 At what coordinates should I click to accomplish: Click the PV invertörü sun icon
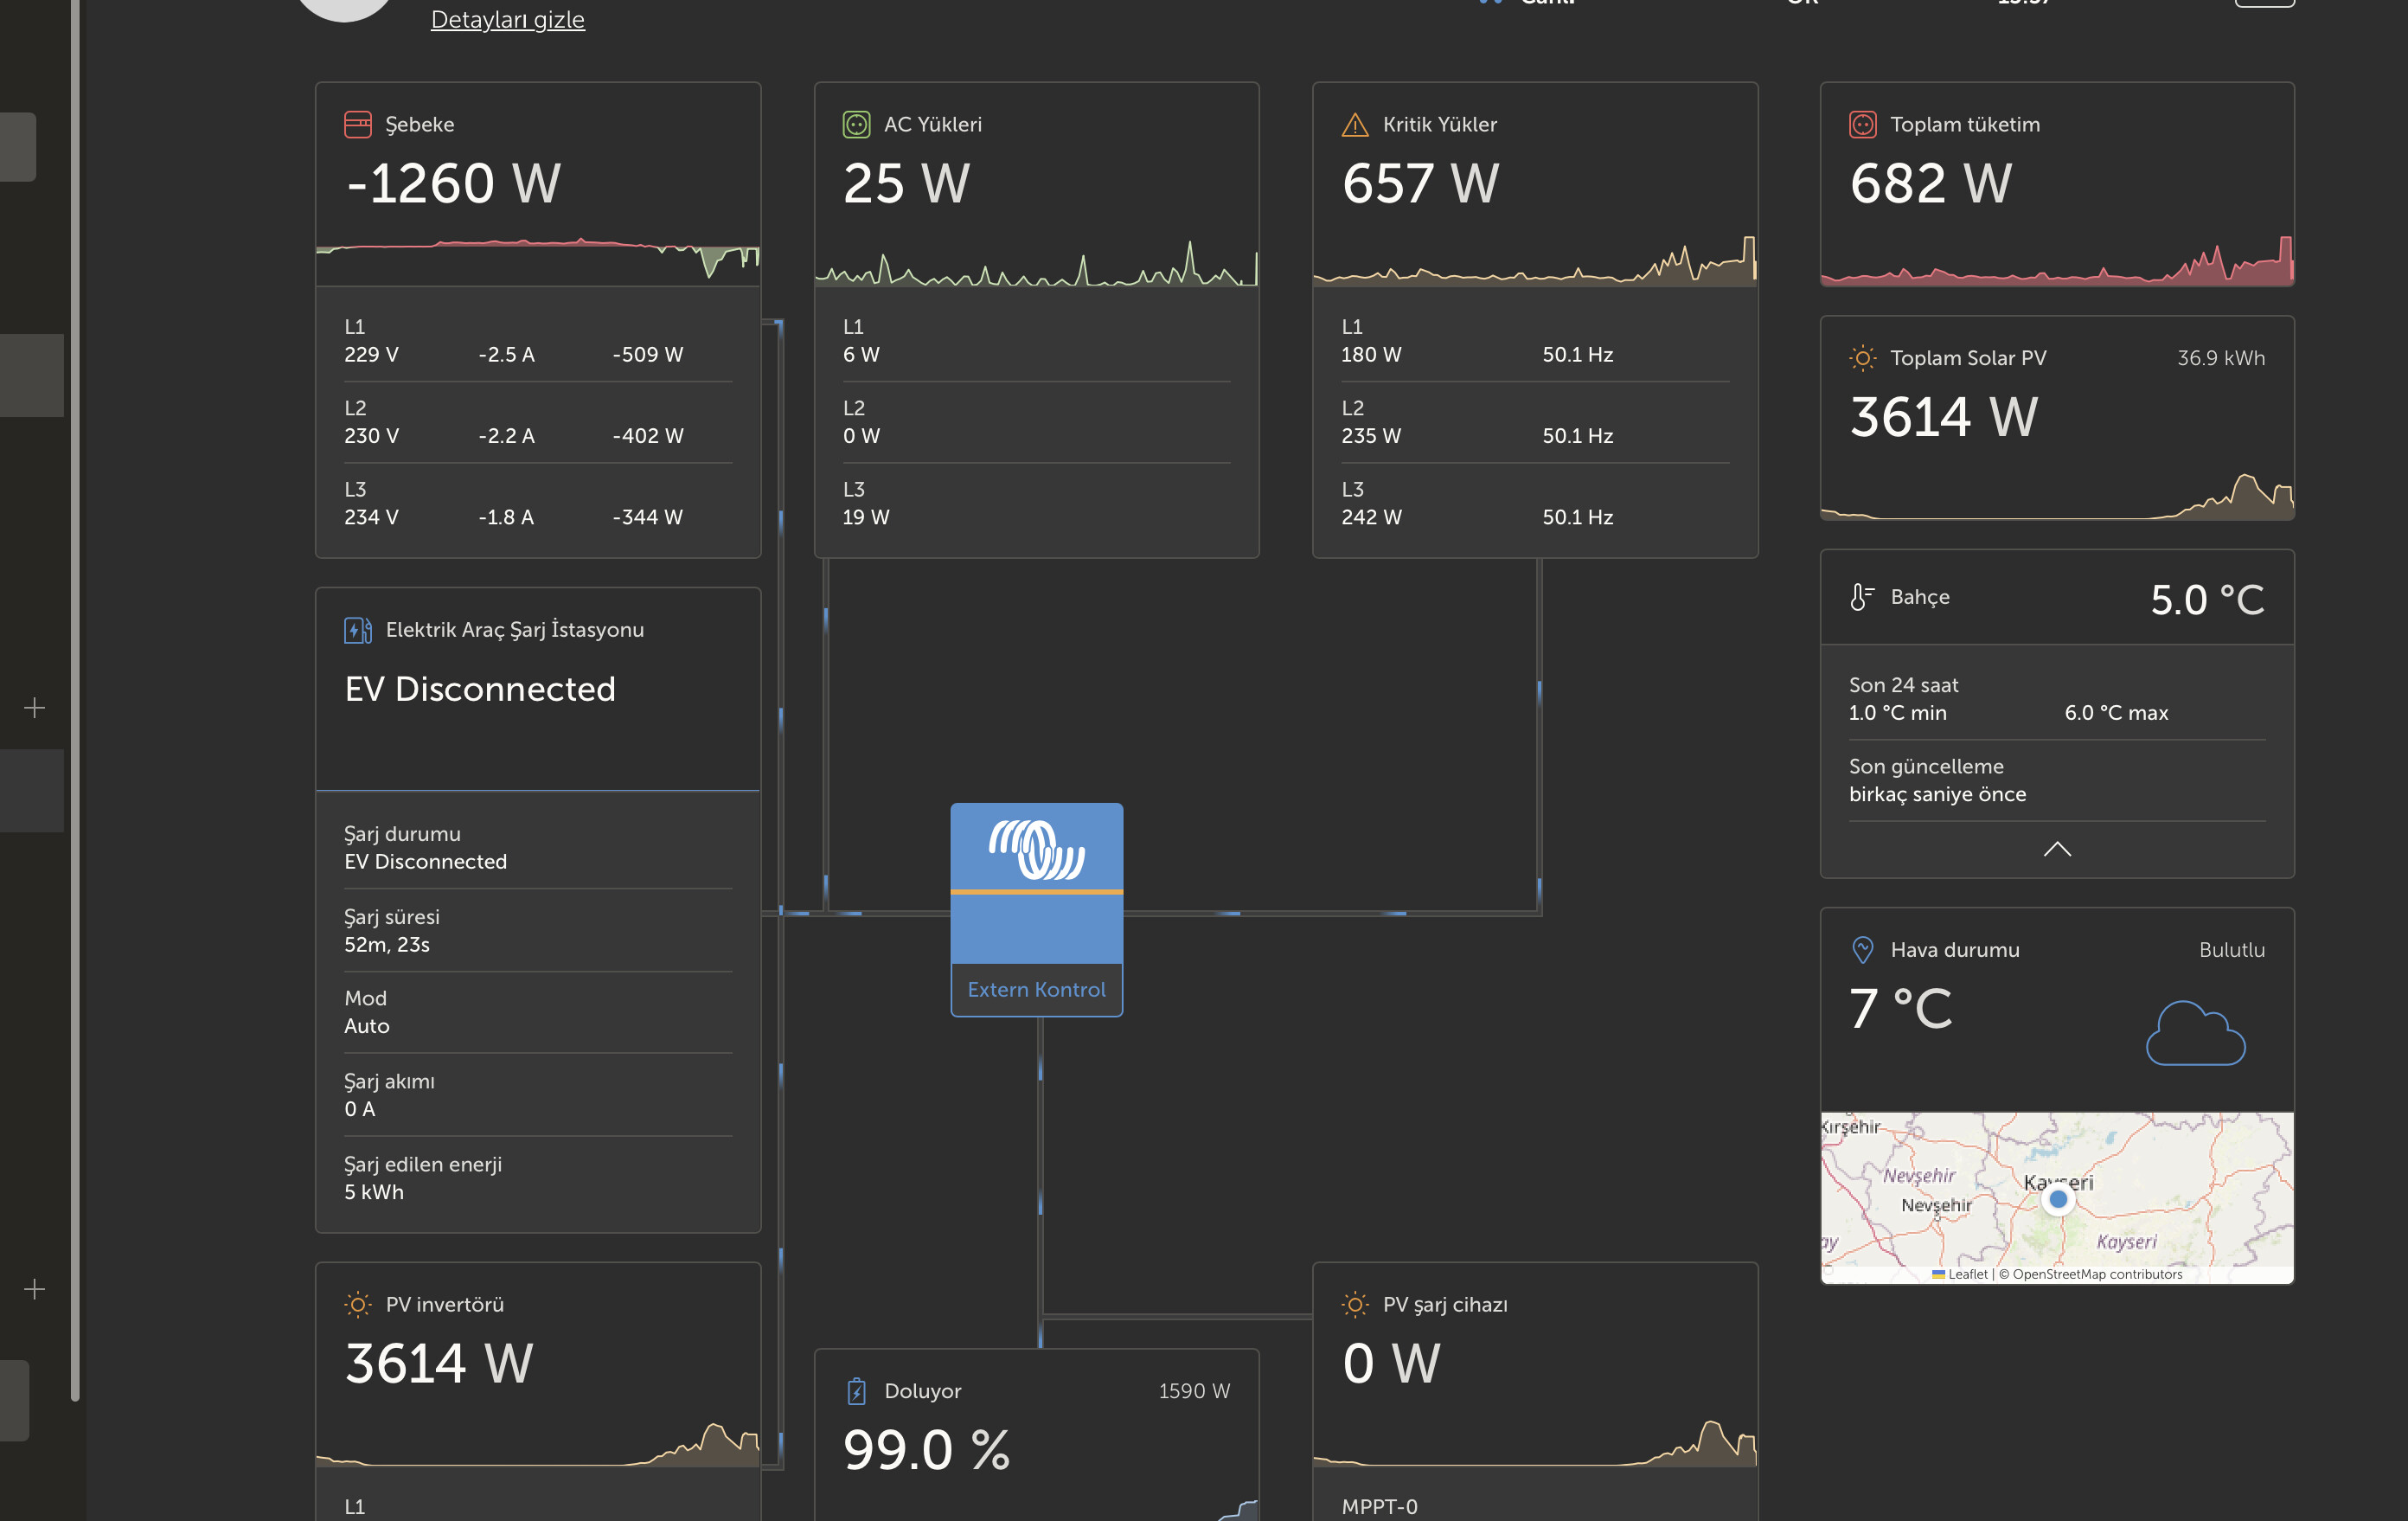pyautogui.click(x=357, y=1304)
